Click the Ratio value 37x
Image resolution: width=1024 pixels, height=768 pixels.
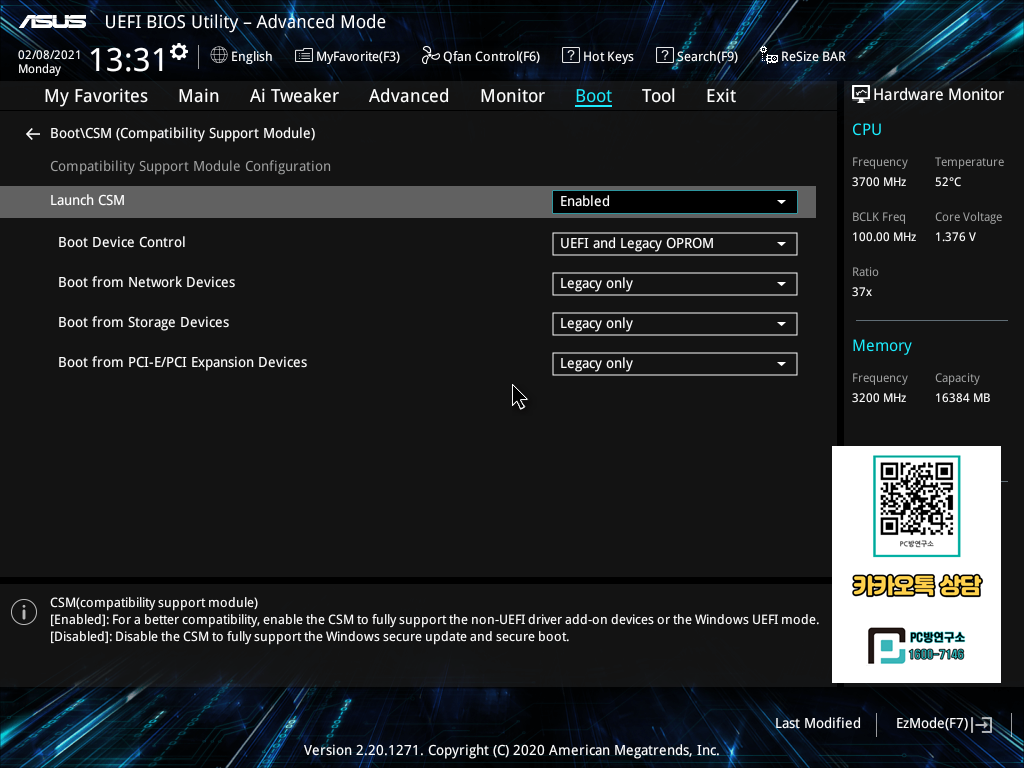point(861,292)
